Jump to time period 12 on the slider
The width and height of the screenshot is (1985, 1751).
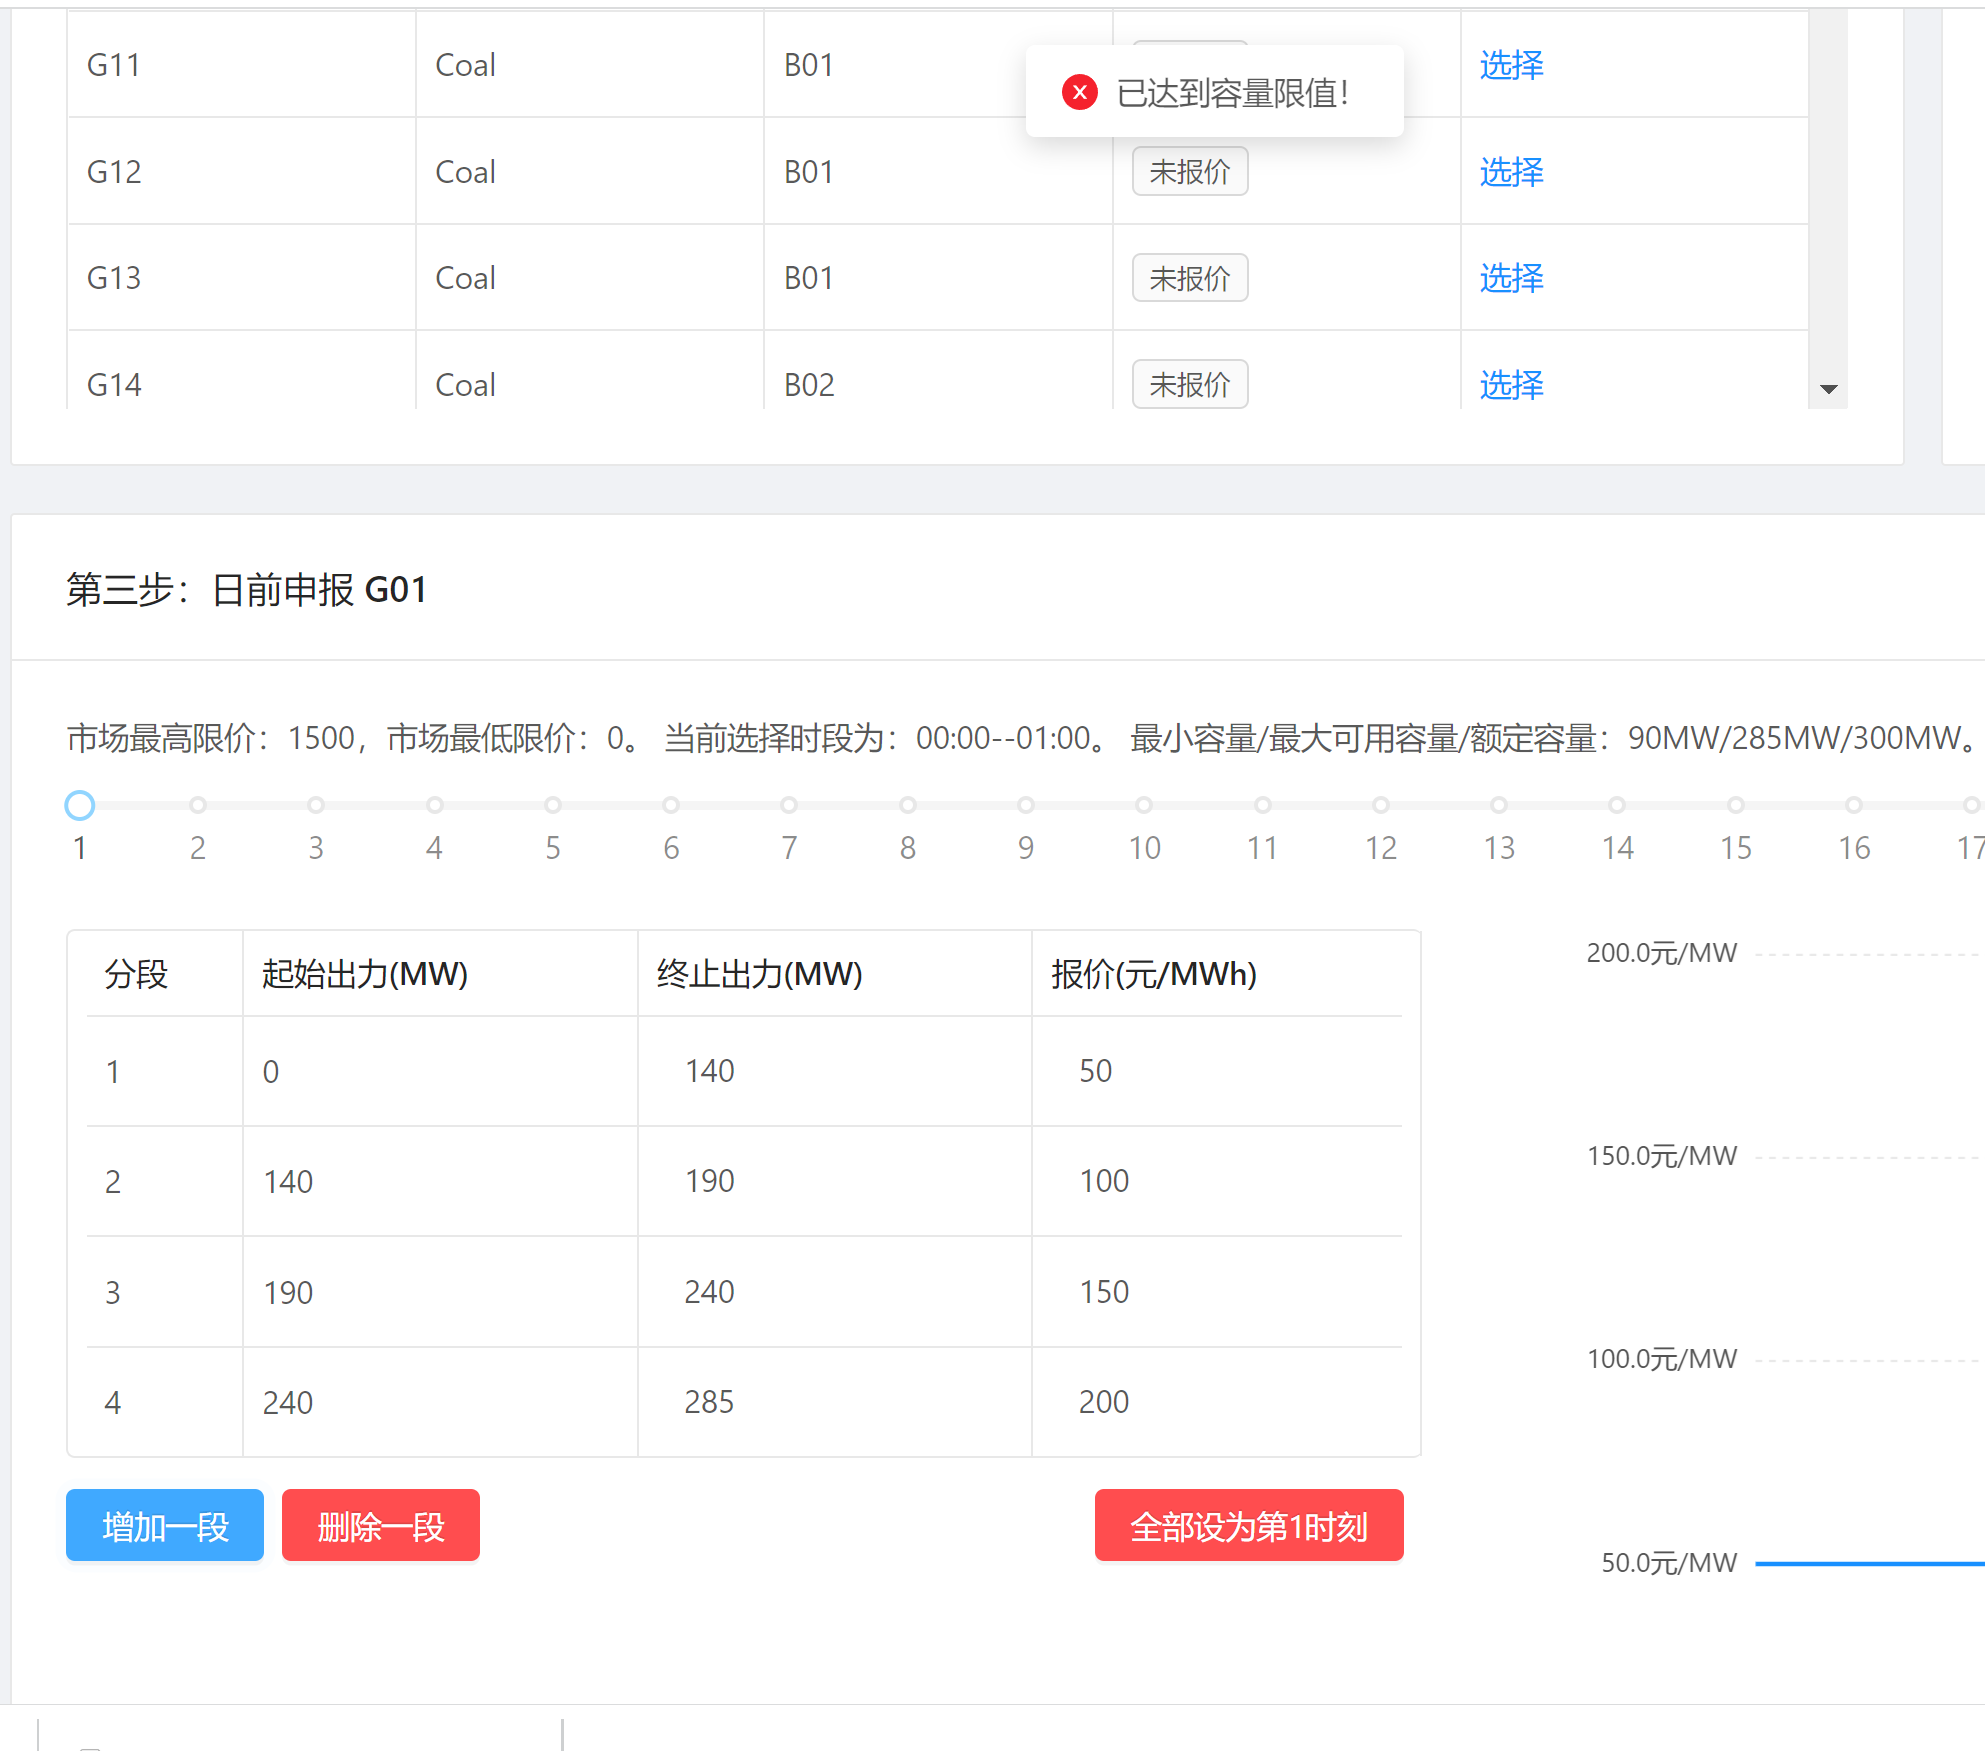click(x=1381, y=805)
